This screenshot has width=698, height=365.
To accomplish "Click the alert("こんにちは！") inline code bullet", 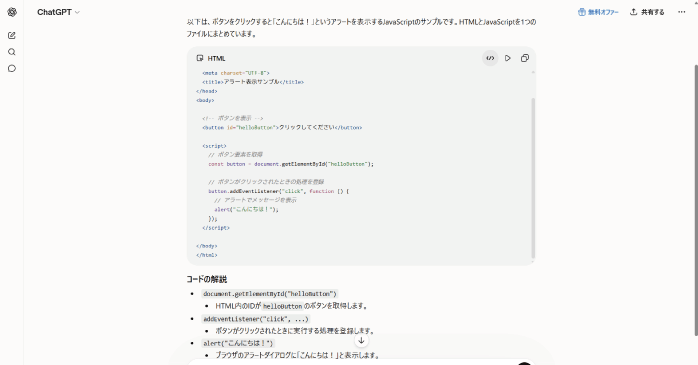I will [x=238, y=343].
